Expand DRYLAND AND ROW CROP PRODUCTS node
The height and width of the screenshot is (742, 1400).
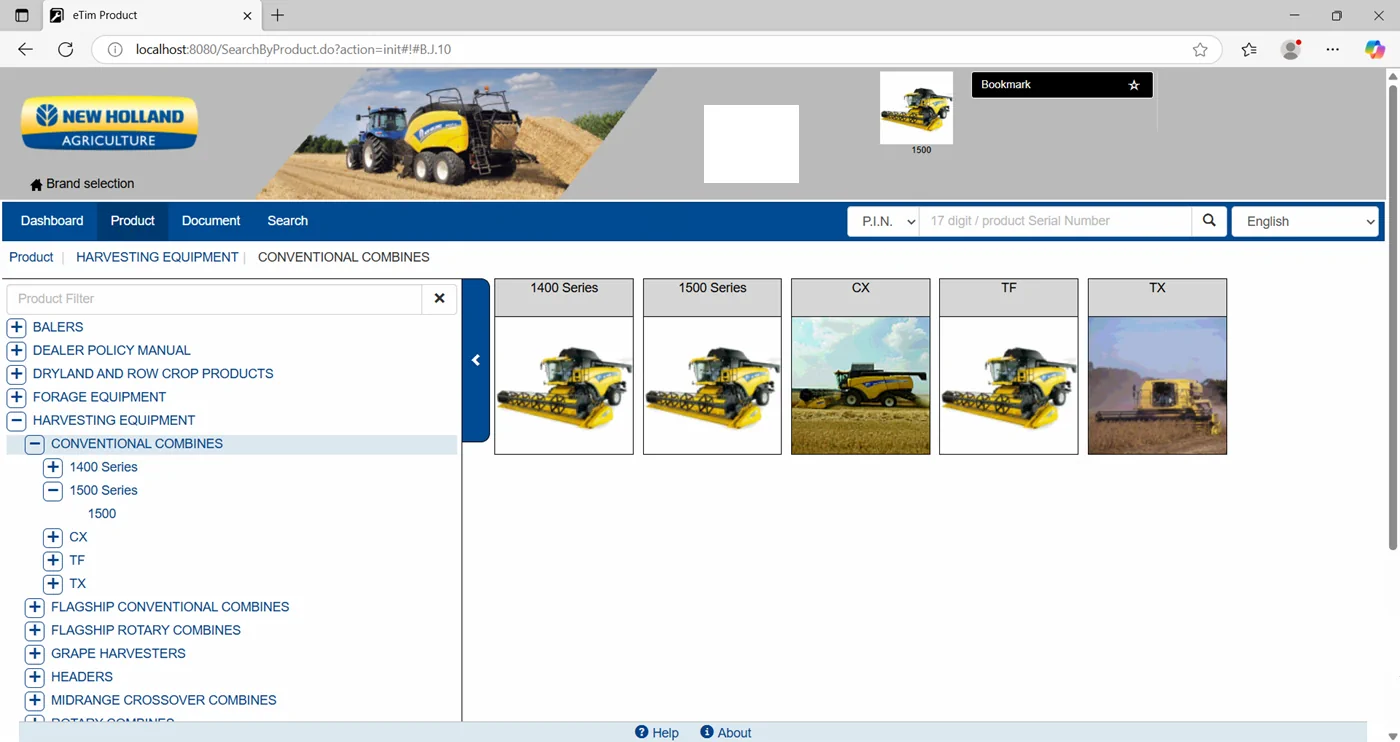click(16, 374)
